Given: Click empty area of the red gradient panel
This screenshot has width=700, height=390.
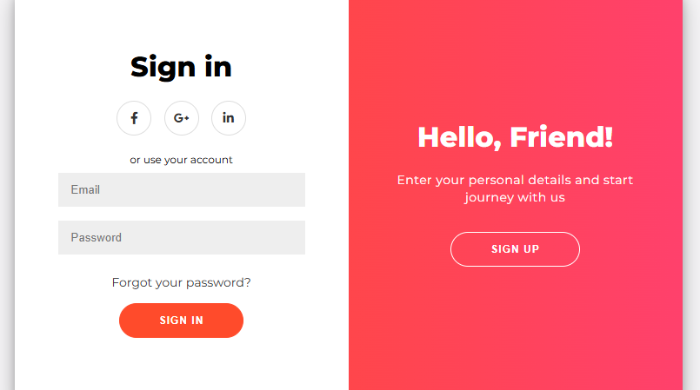Looking at the screenshot, I should (x=515, y=330).
